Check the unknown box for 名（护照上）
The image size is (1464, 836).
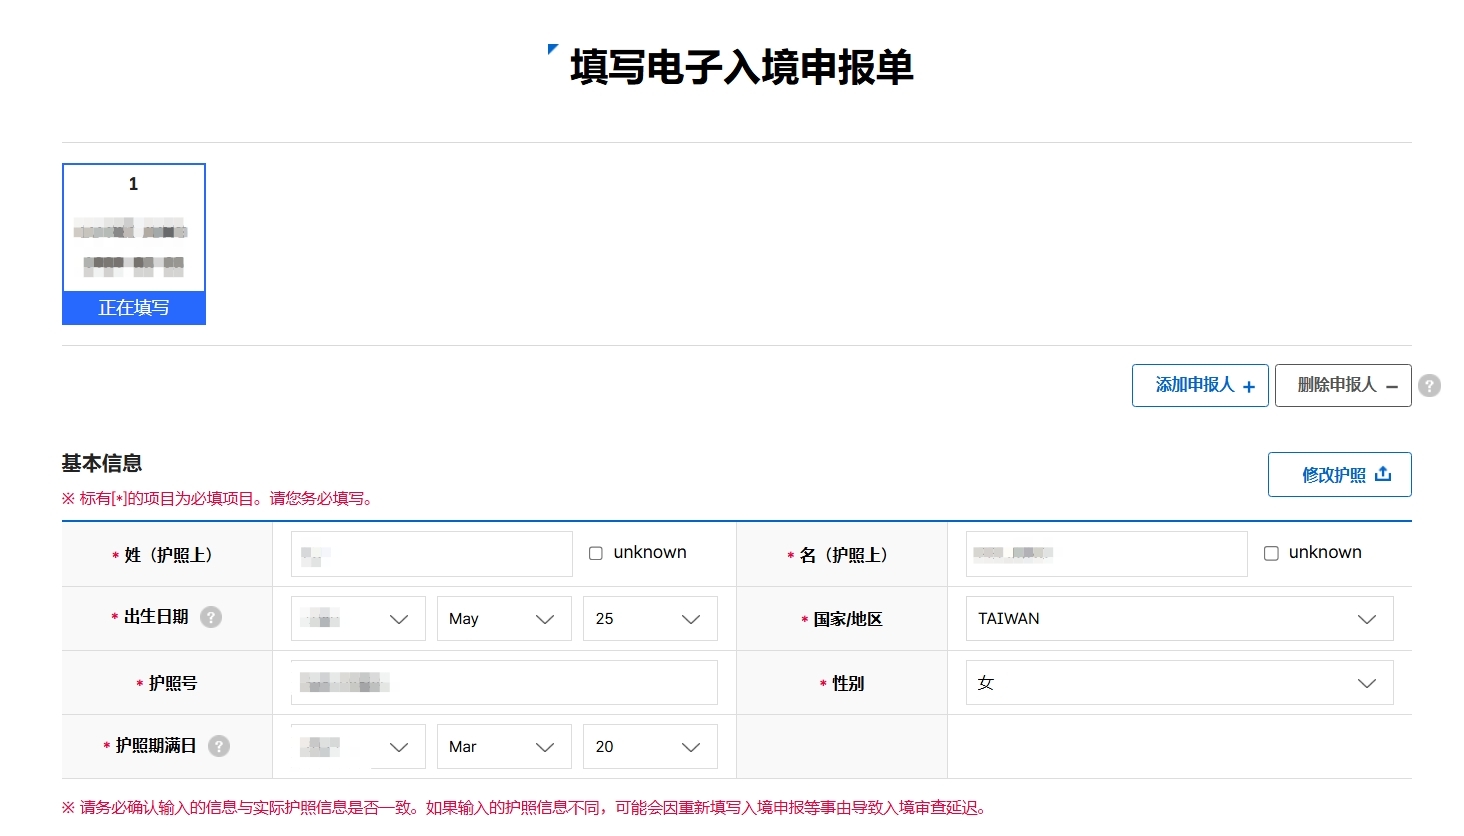(1271, 553)
